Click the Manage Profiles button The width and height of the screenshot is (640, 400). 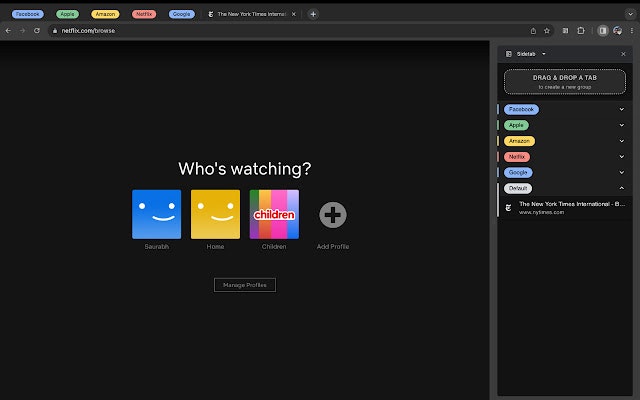(x=245, y=285)
